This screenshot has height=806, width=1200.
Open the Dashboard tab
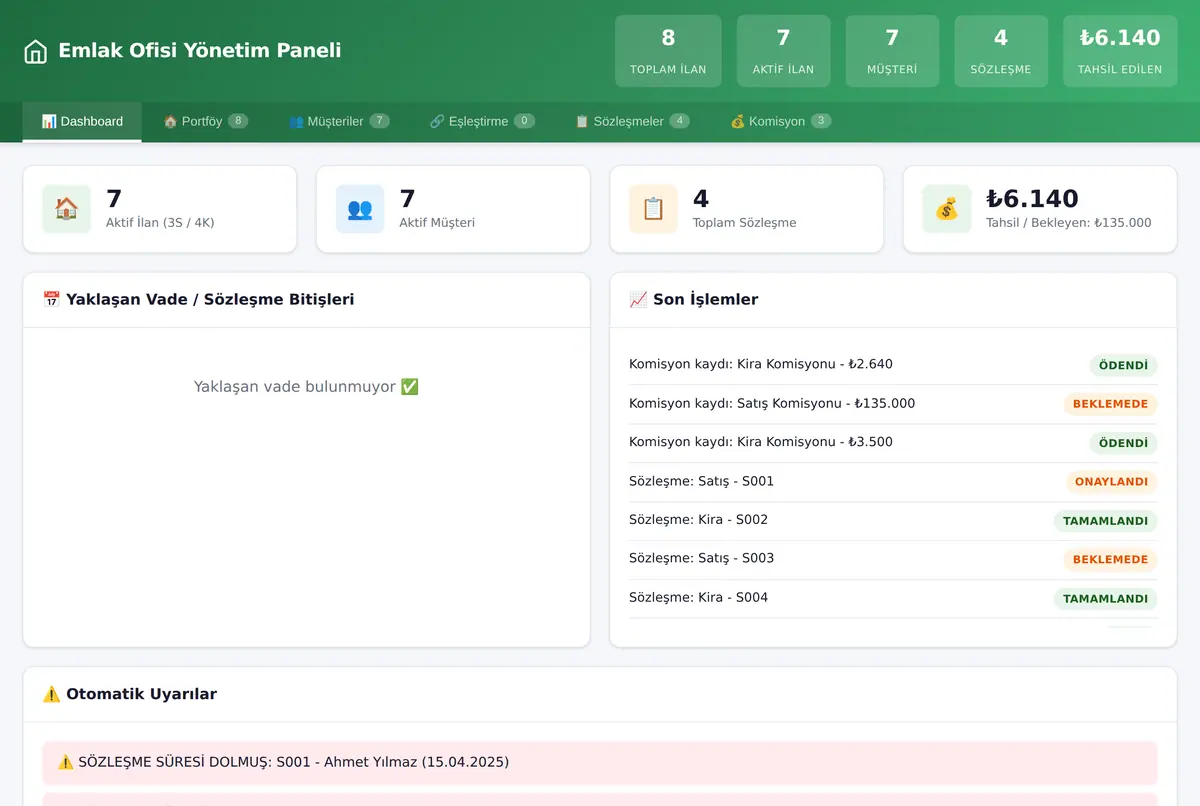pos(82,121)
